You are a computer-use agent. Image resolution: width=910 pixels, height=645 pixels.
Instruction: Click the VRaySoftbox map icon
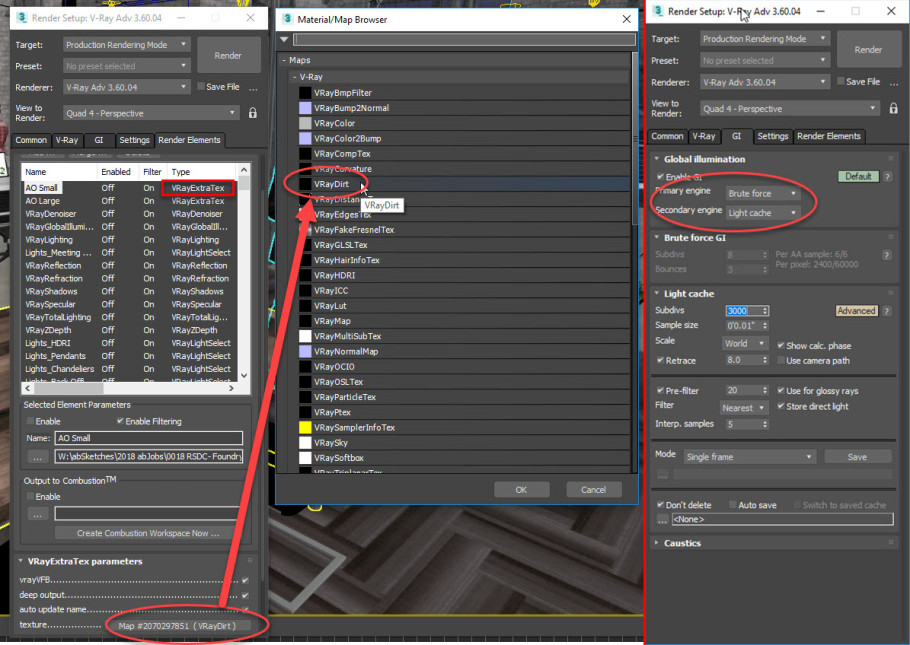tap(305, 458)
